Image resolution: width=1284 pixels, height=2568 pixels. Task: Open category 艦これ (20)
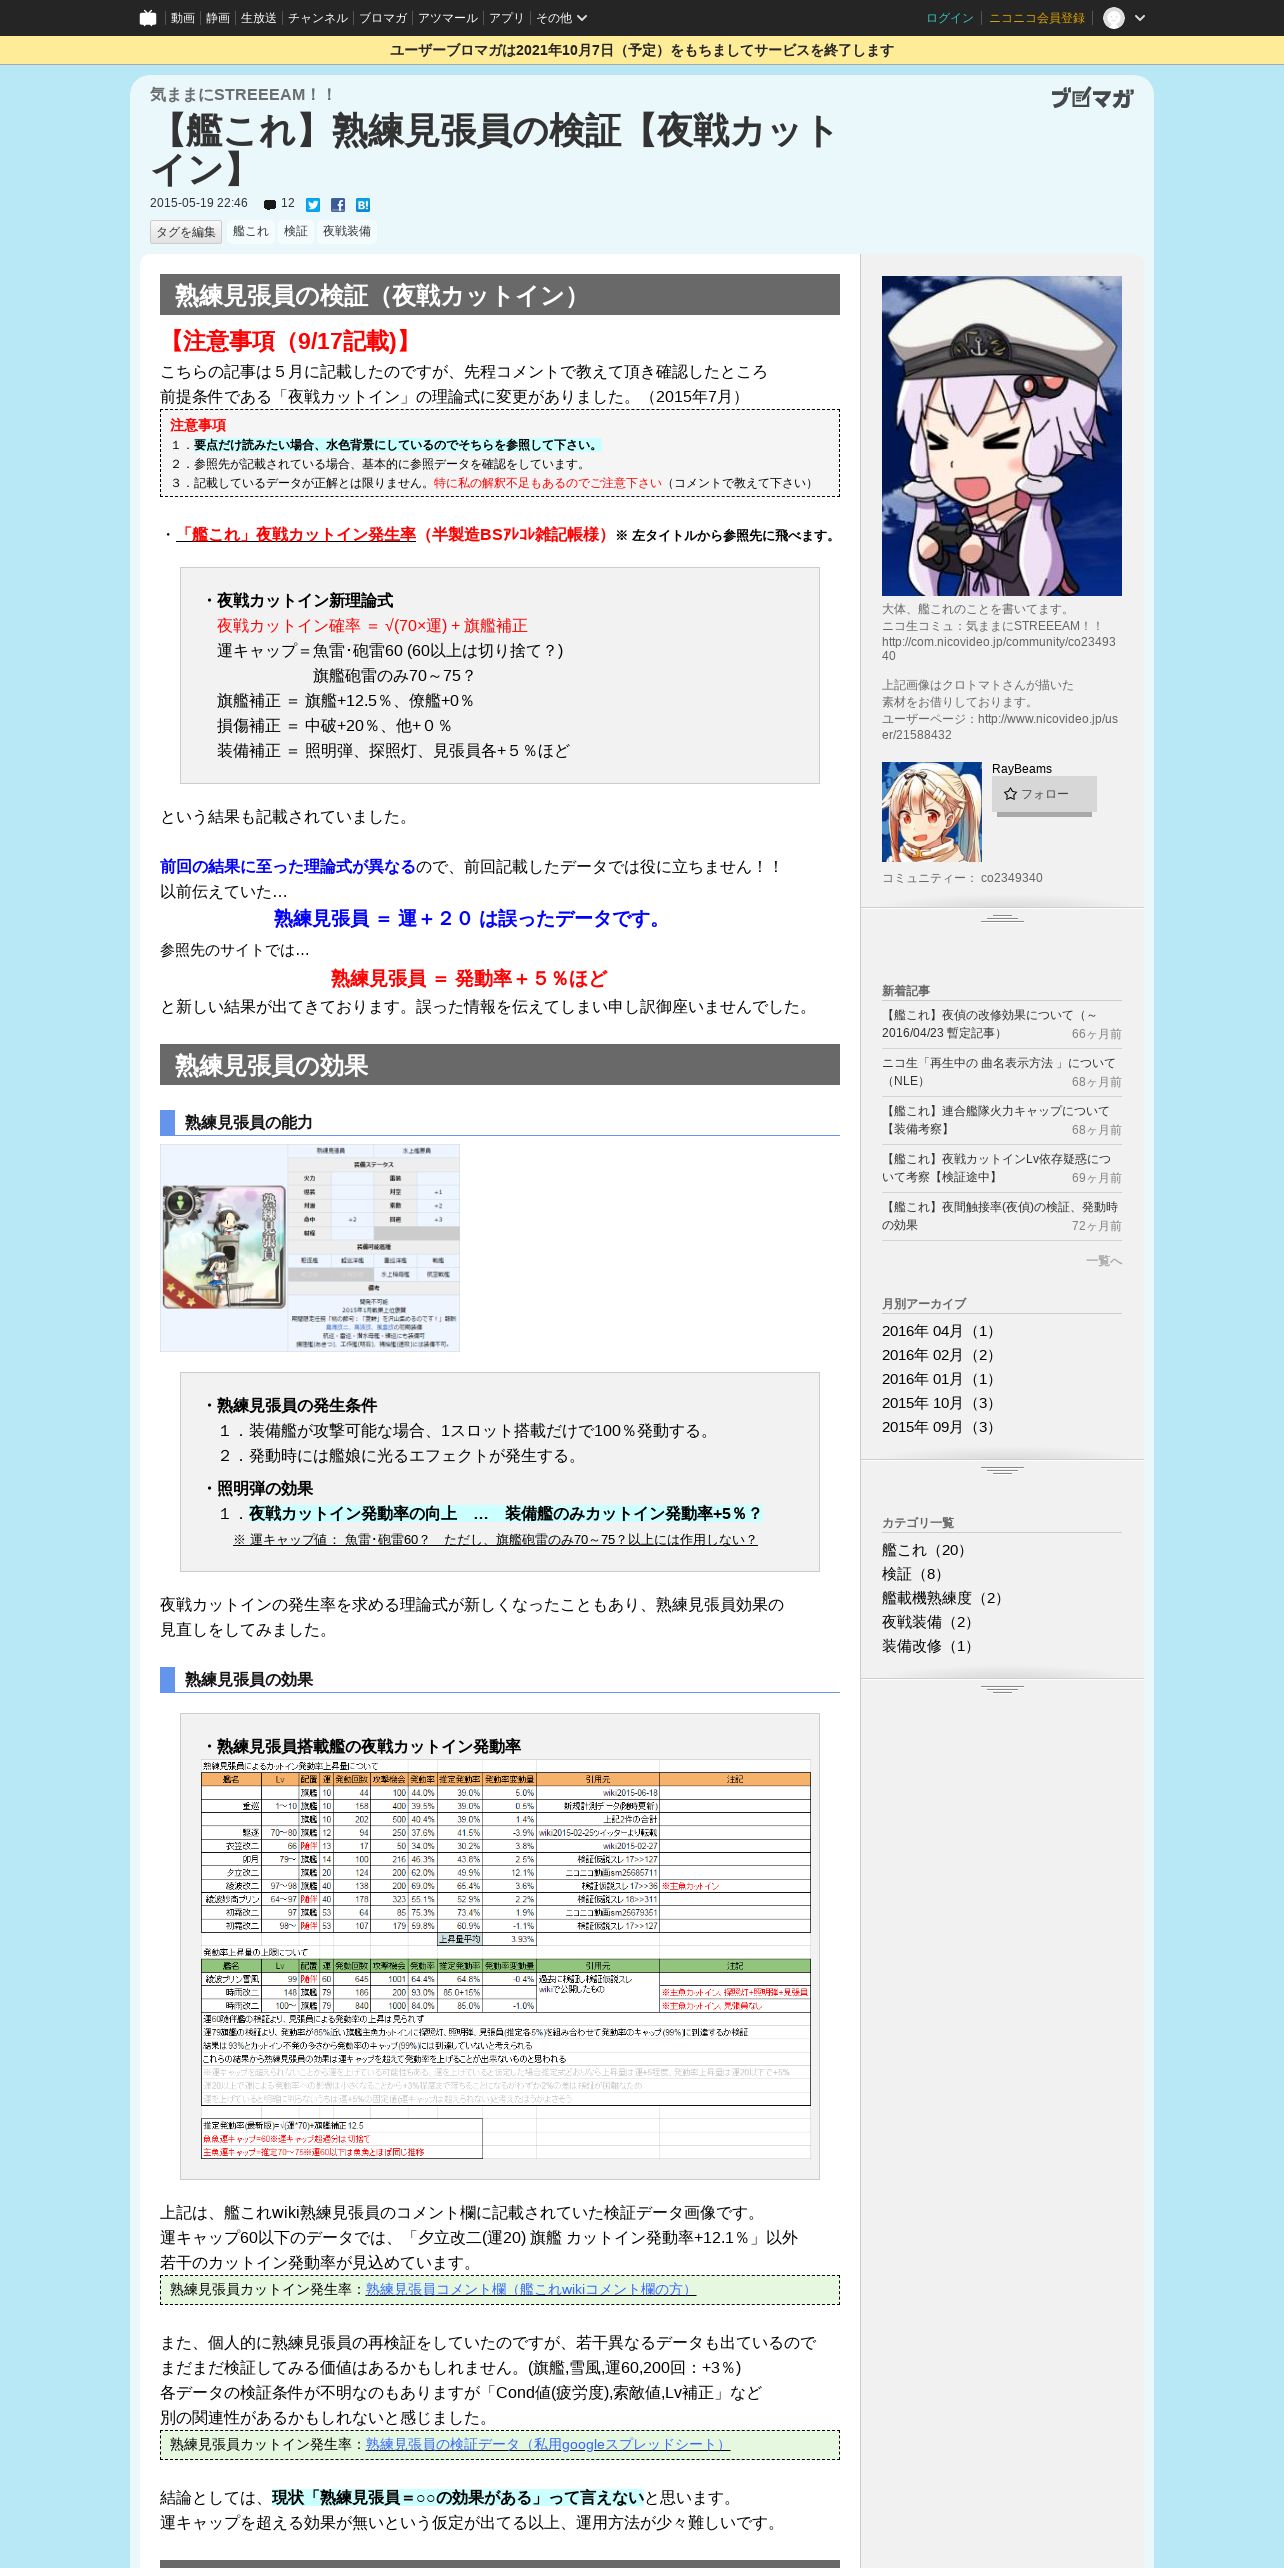[926, 1550]
